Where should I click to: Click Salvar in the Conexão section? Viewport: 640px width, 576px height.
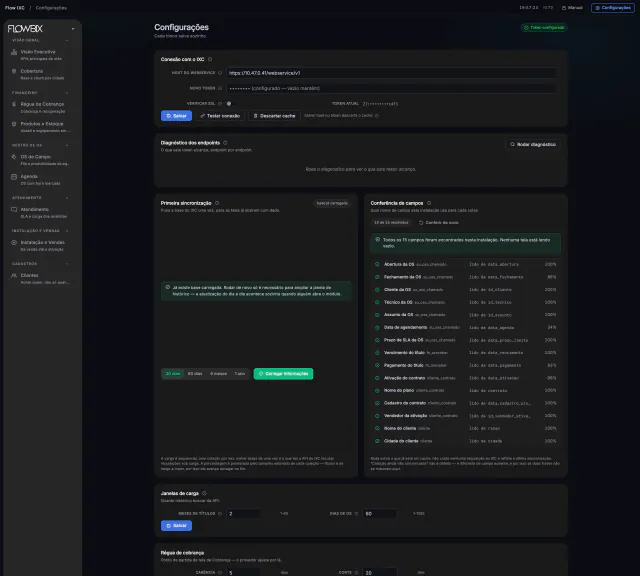(176, 116)
